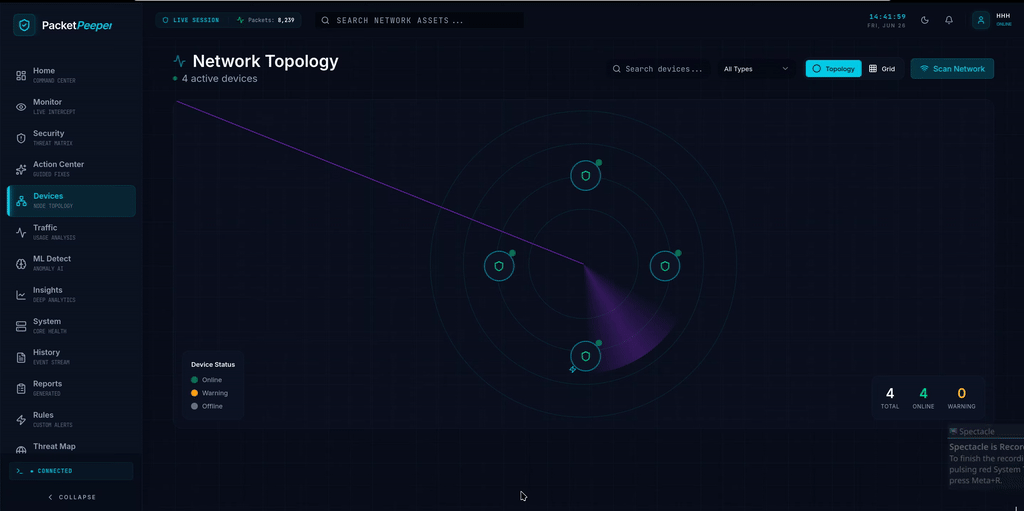Open ML Detect Anomaly AI

pos(72,263)
